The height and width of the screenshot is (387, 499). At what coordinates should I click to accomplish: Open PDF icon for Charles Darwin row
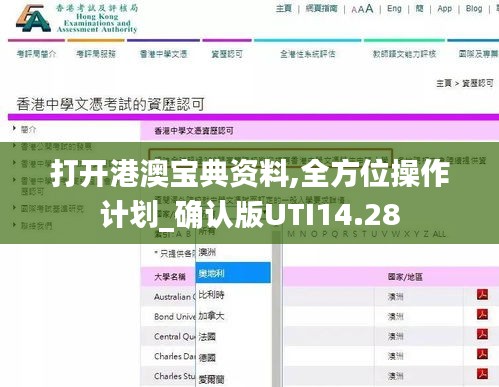(x=482, y=354)
